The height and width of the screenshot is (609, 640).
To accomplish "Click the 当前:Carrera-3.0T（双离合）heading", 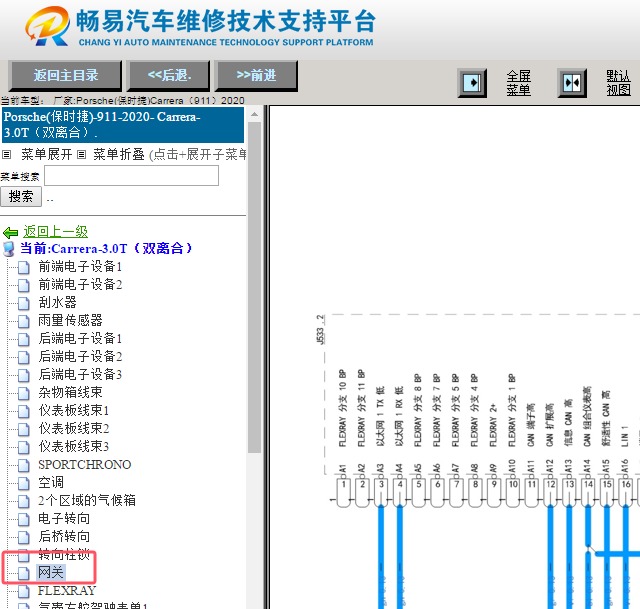I will click(106, 249).
